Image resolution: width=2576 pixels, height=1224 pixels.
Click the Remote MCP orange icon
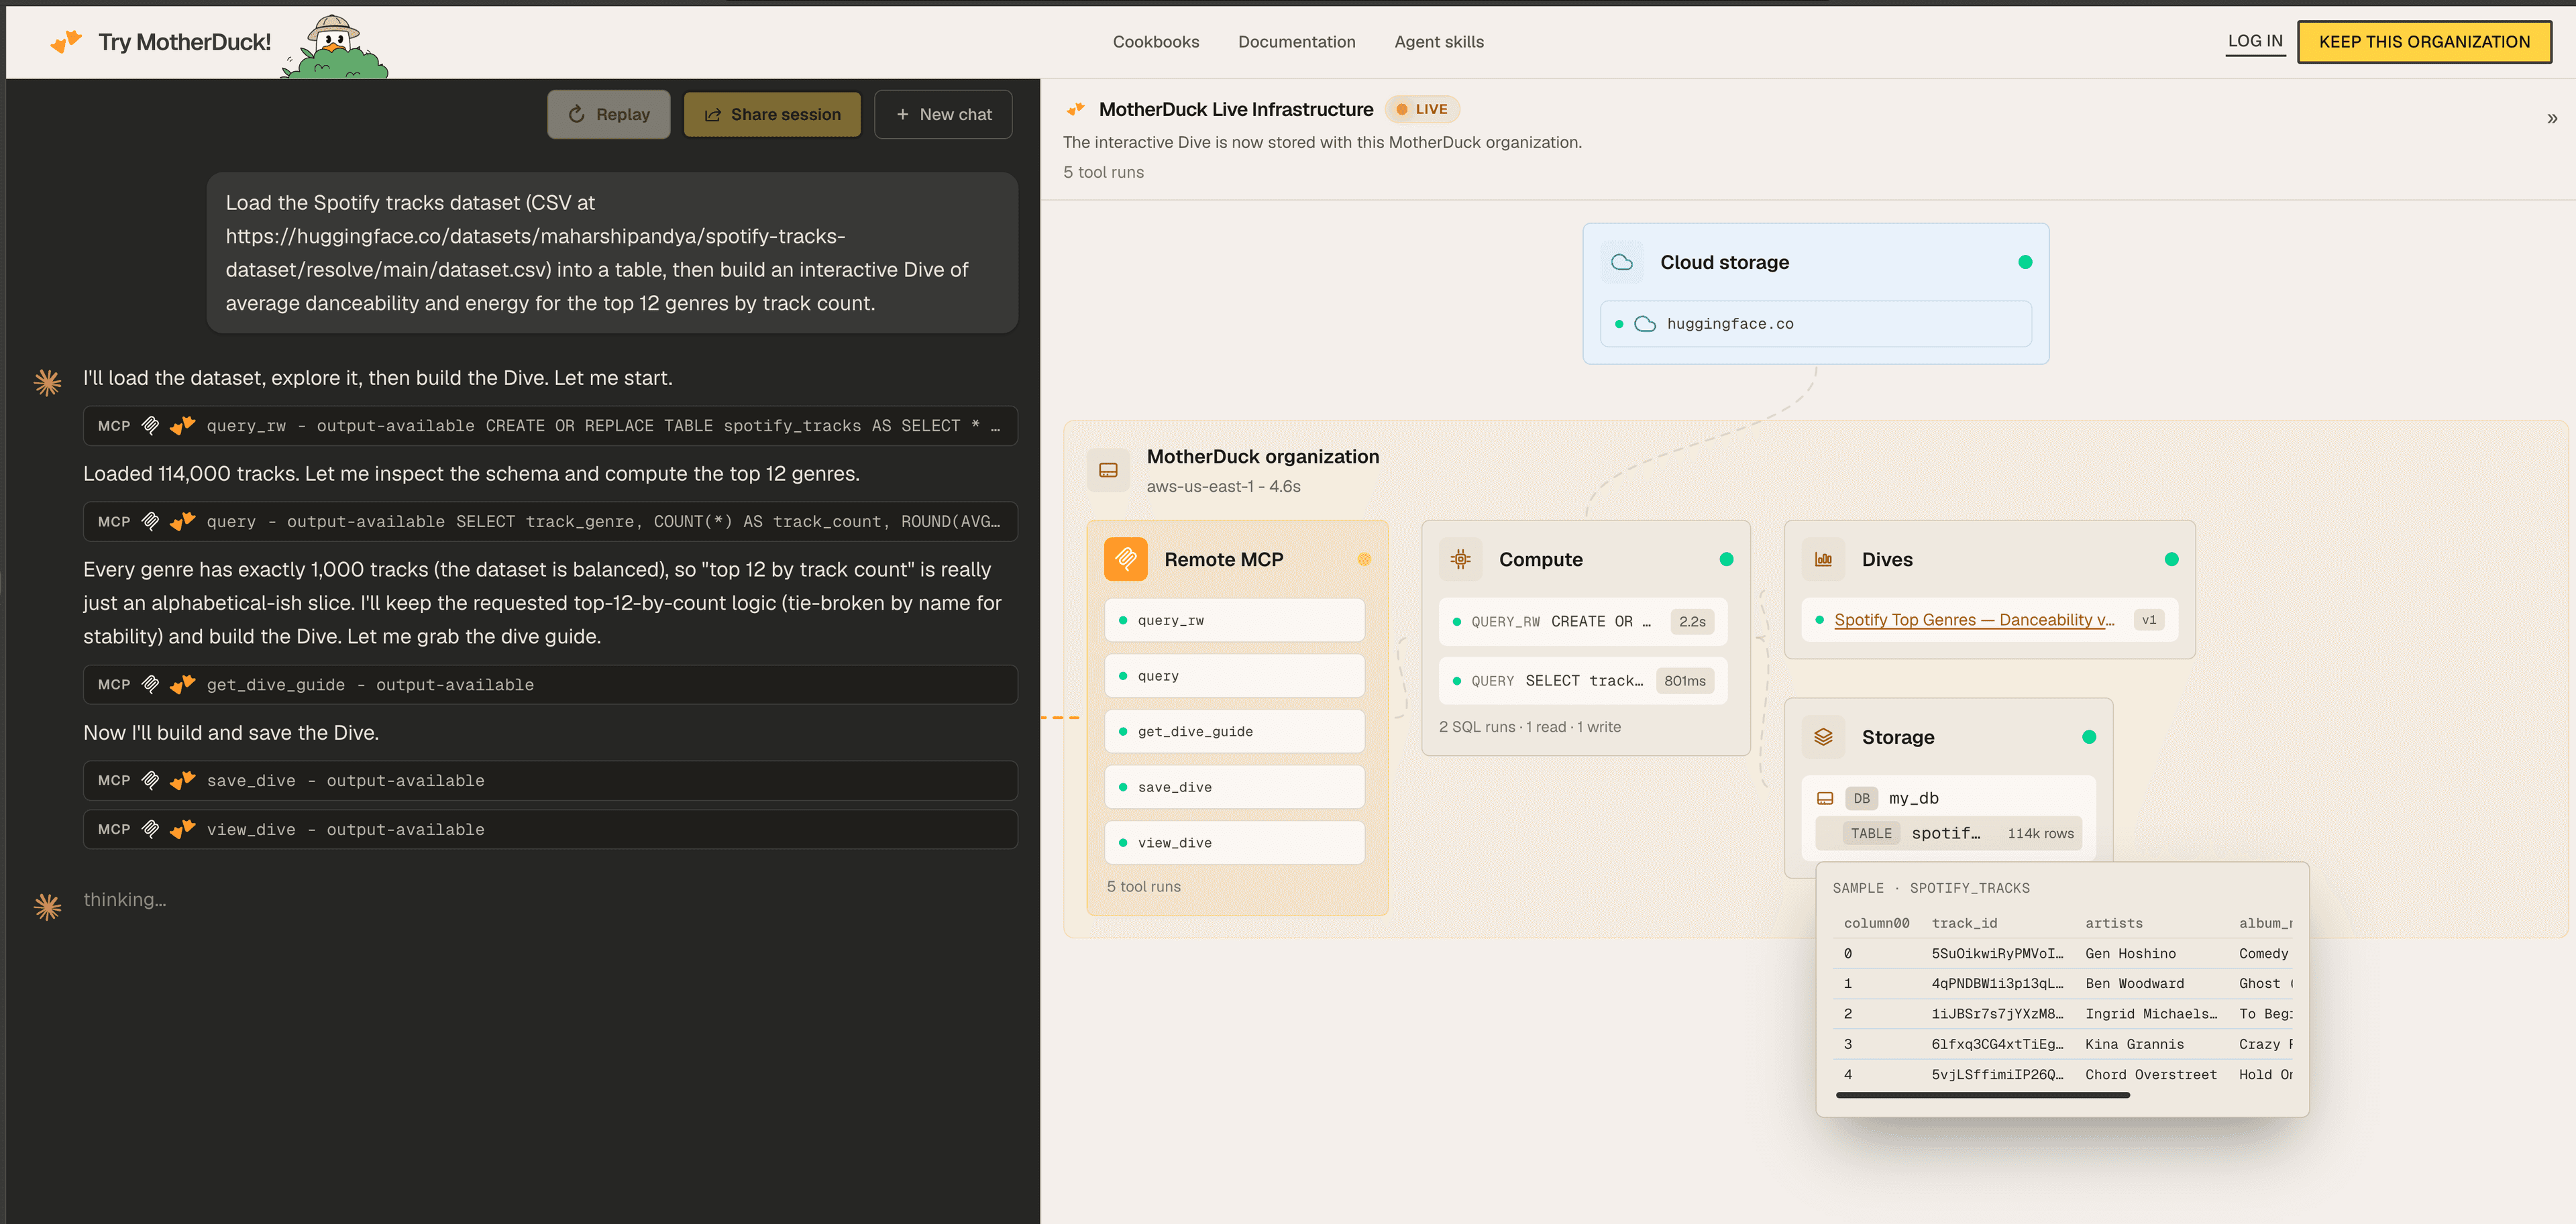1125,559
